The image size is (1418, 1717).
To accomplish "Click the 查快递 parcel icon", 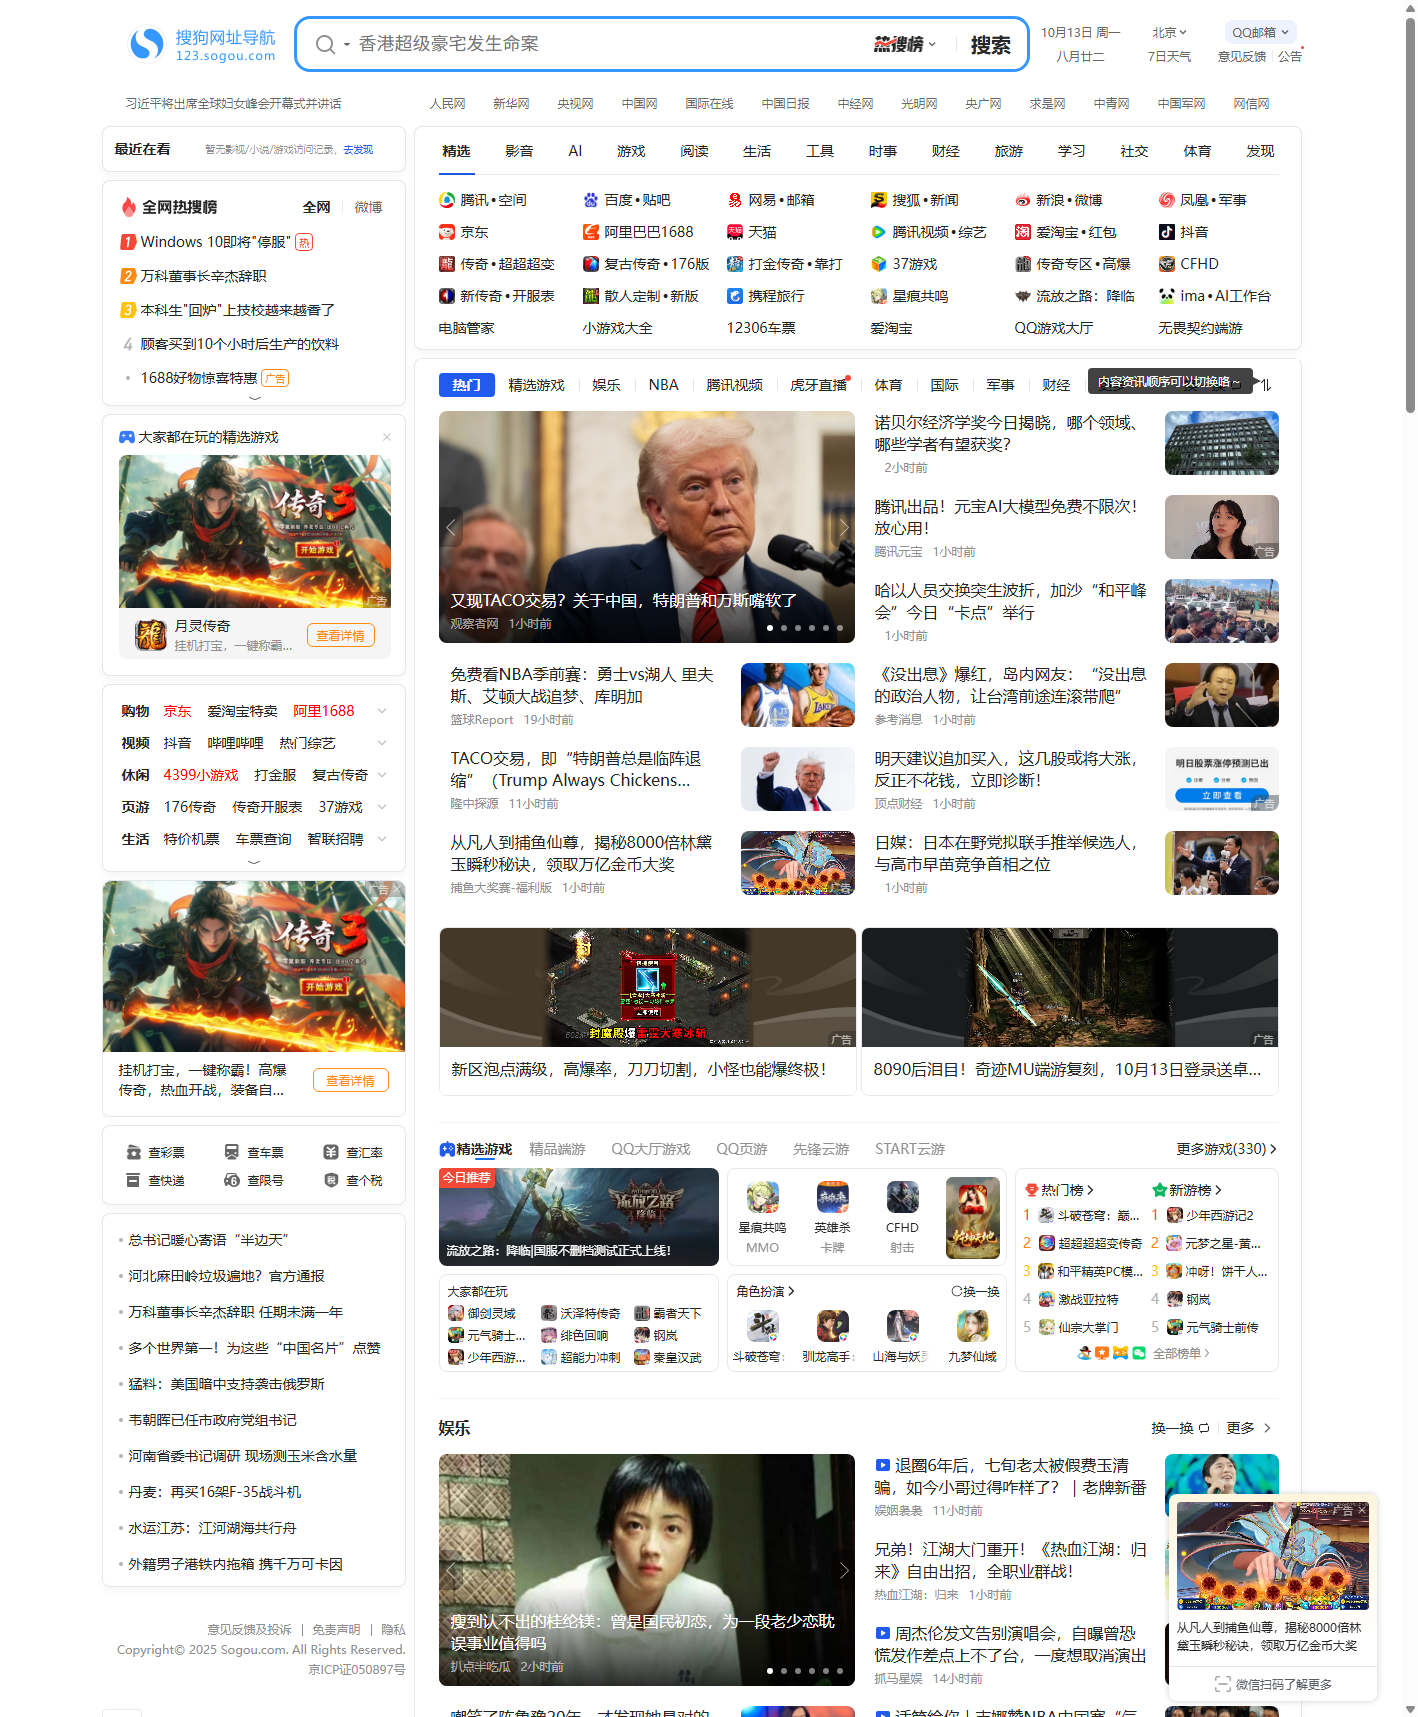I will click(133, 1180).
